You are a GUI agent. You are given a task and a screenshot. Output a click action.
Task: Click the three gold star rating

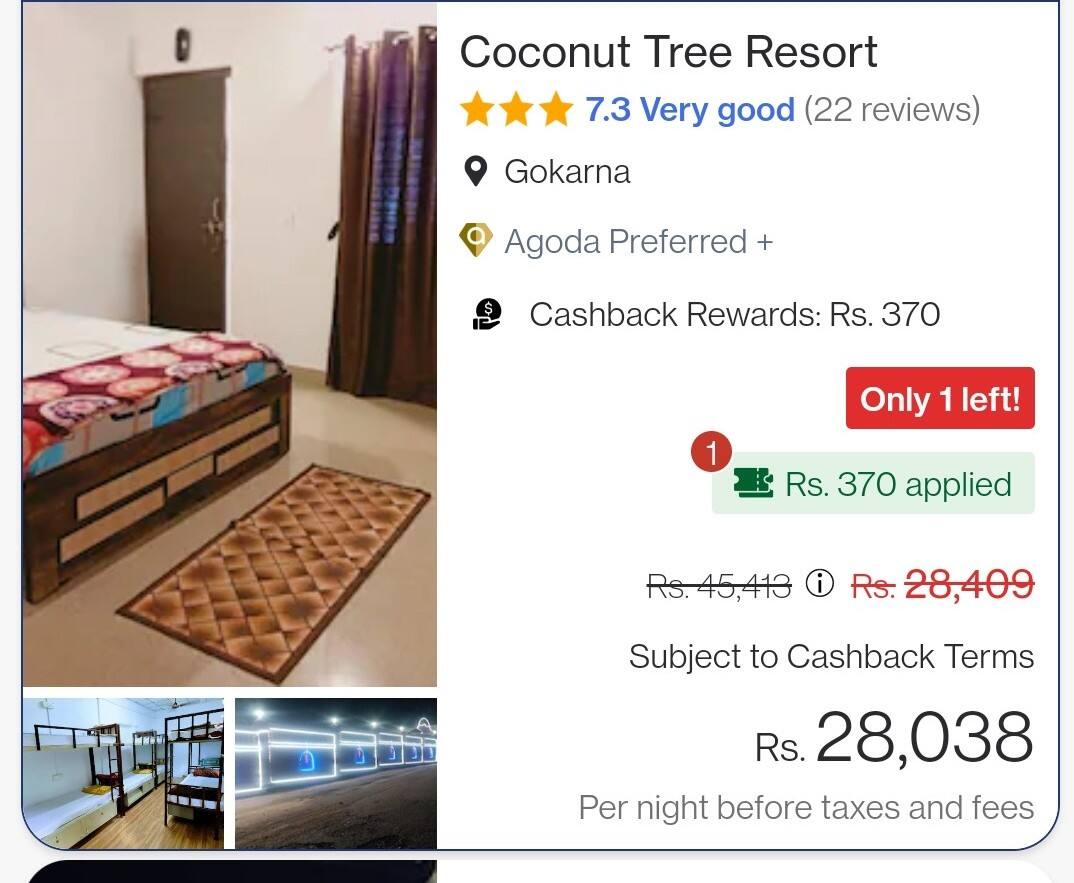click(x=516, y=110)
